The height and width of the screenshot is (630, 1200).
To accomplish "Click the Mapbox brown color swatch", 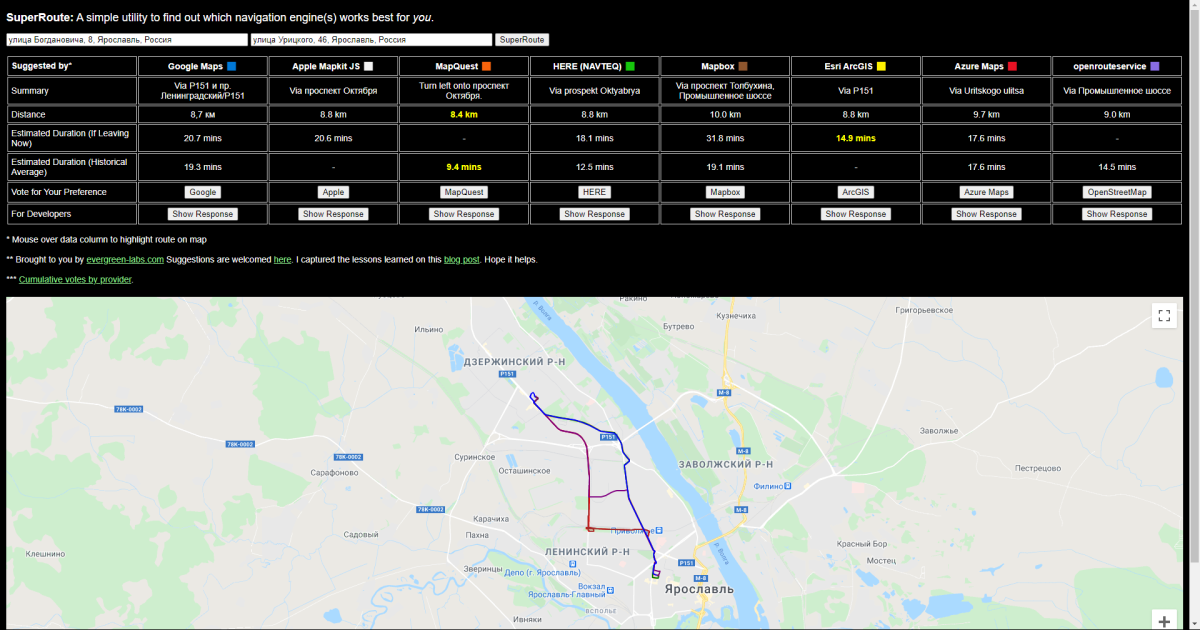I will (743, 66).
